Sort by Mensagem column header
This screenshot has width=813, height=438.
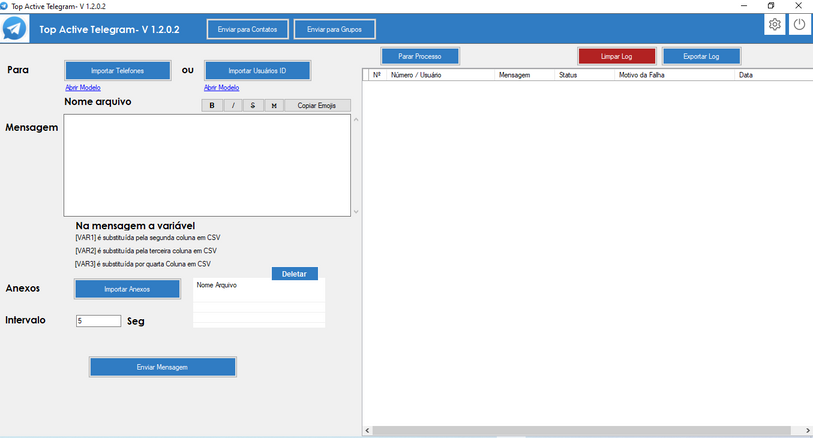pyautogui.click(x=524, y=75)
